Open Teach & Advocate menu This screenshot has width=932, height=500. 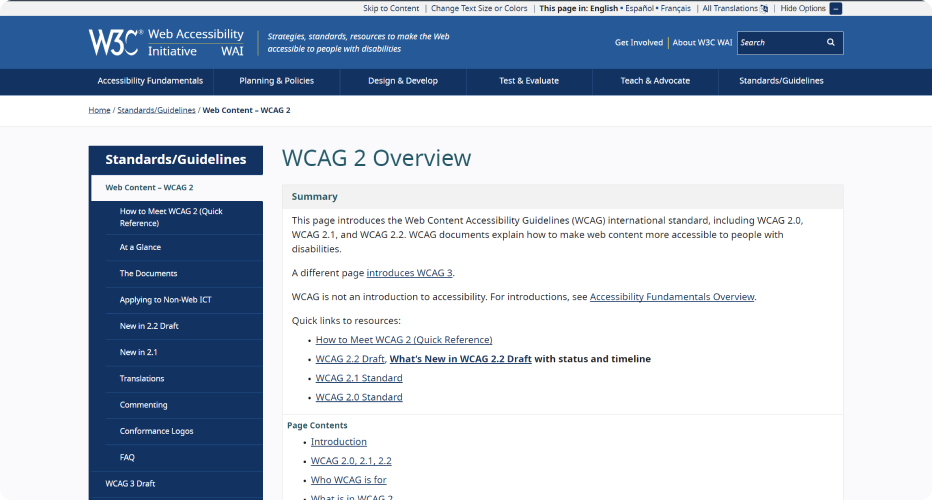pos(655,81)
